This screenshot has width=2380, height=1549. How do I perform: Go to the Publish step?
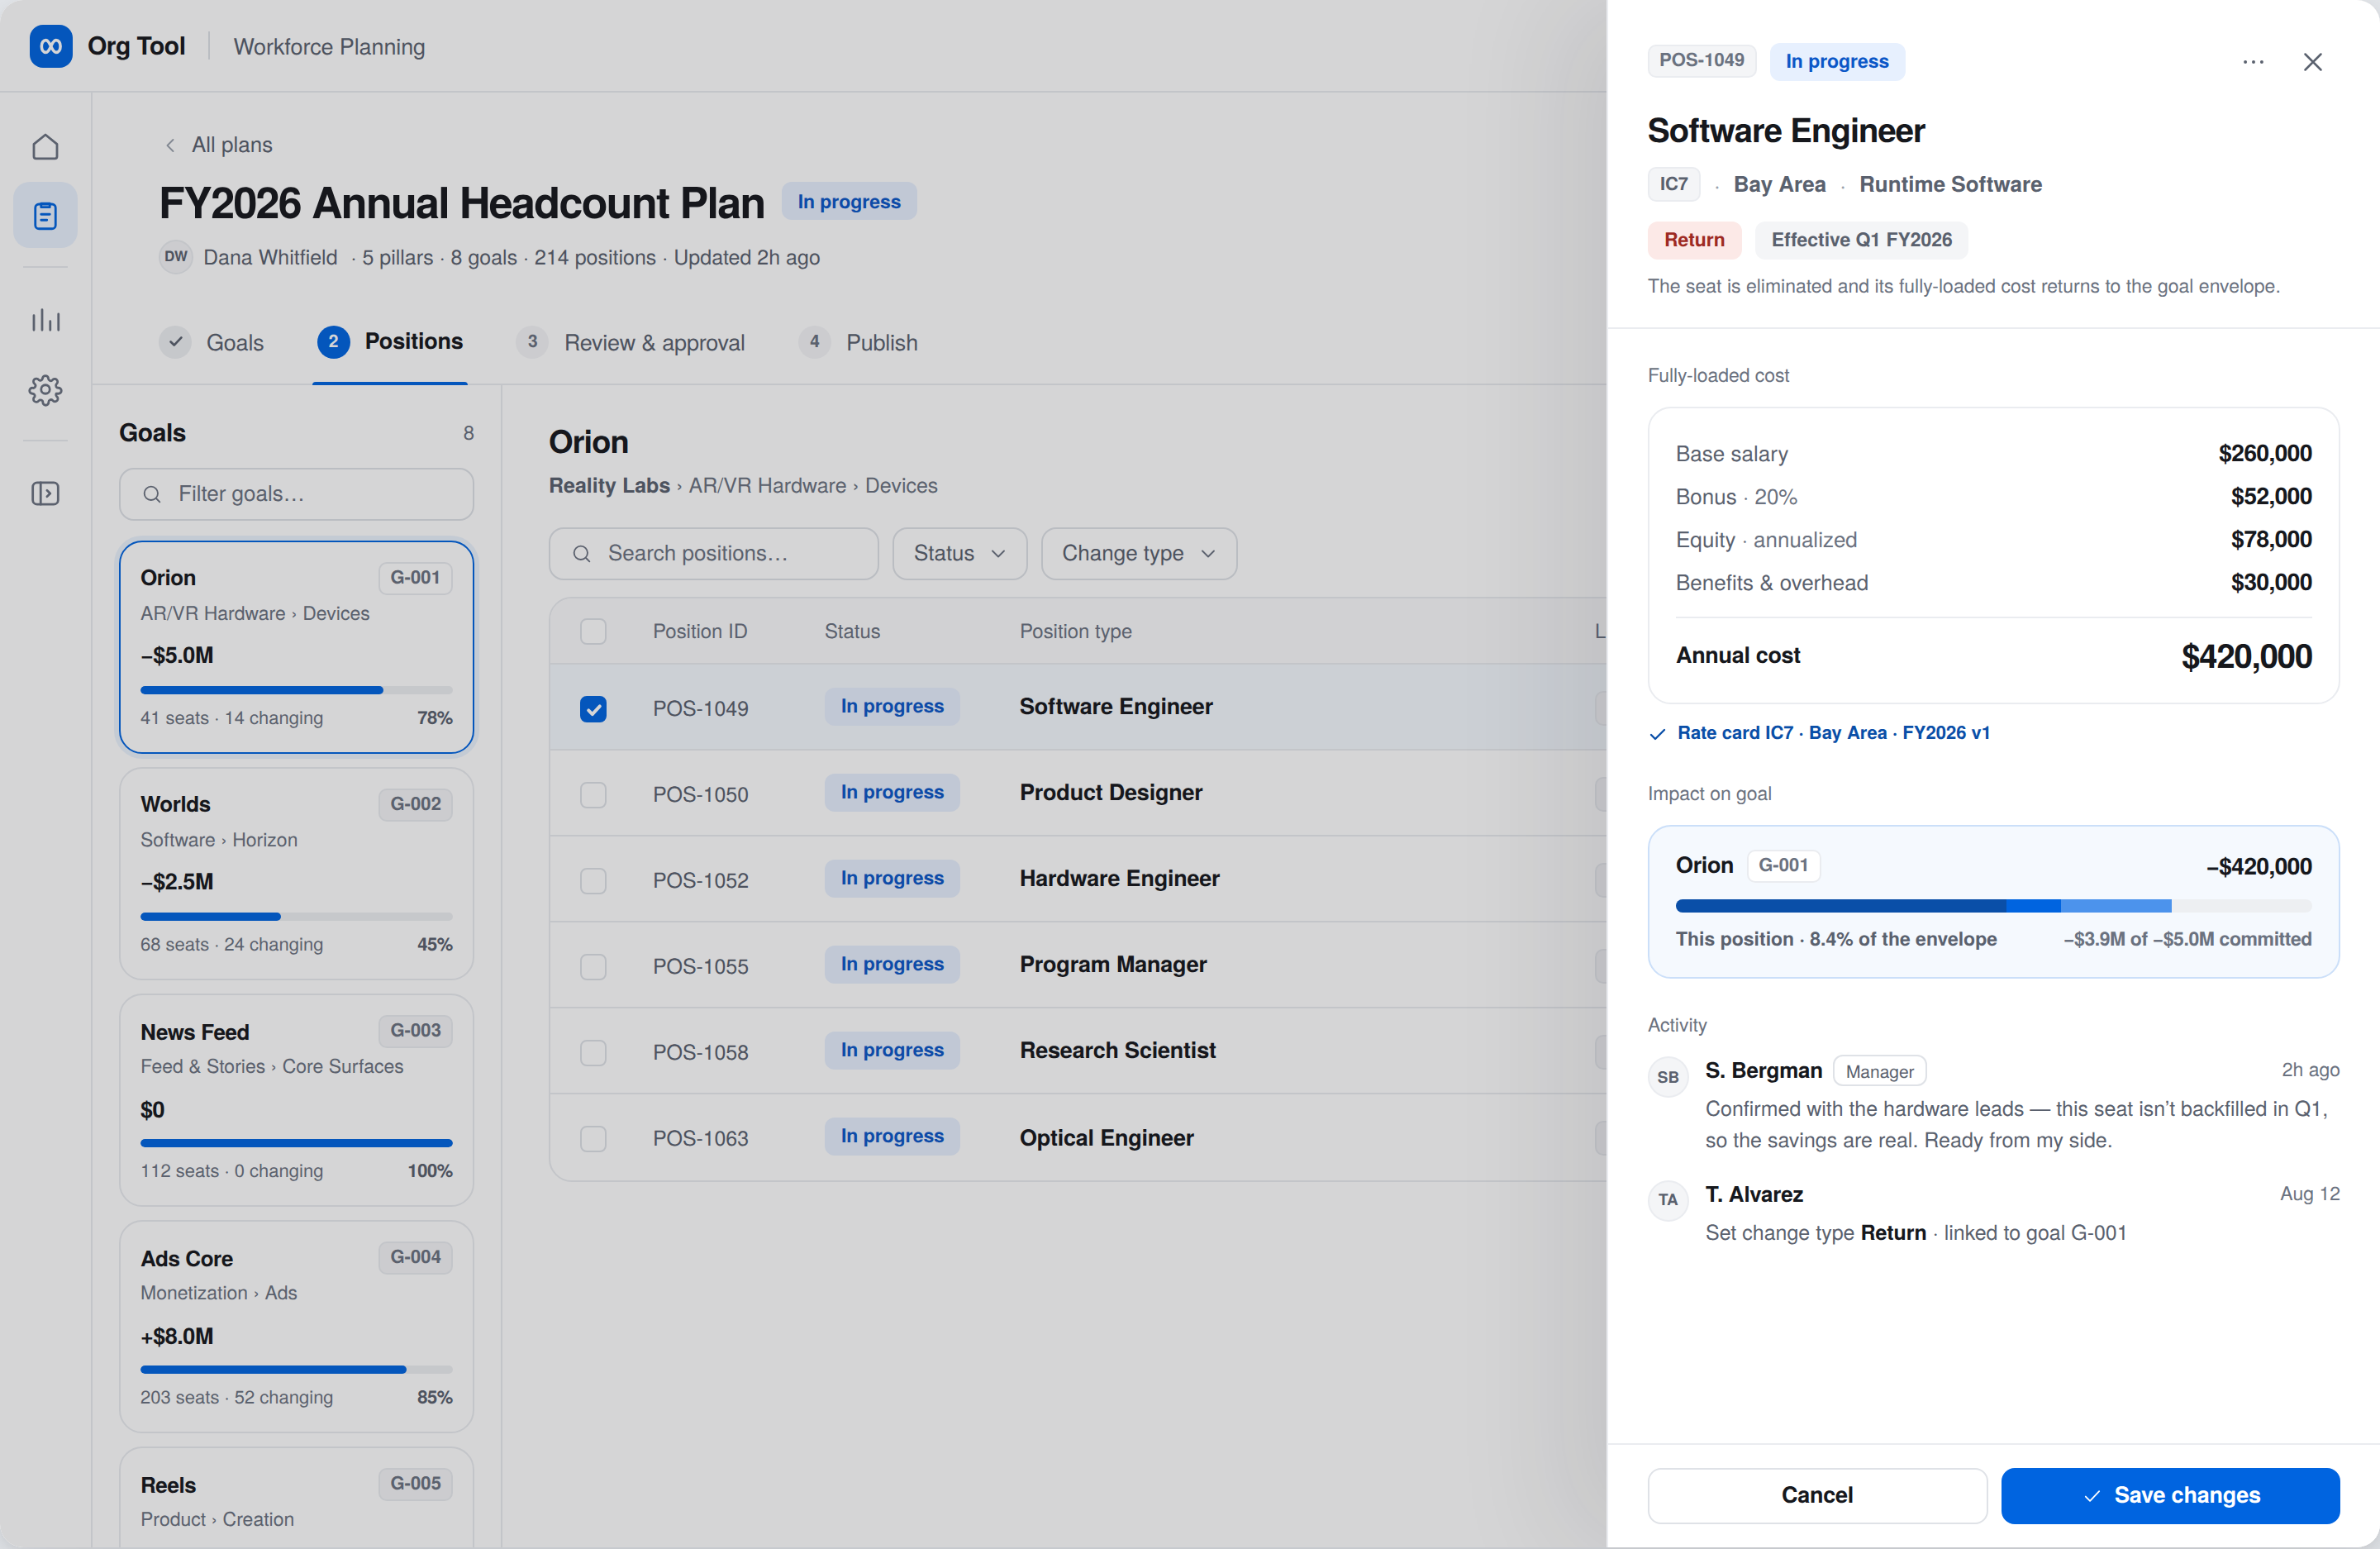coord(858,342)
